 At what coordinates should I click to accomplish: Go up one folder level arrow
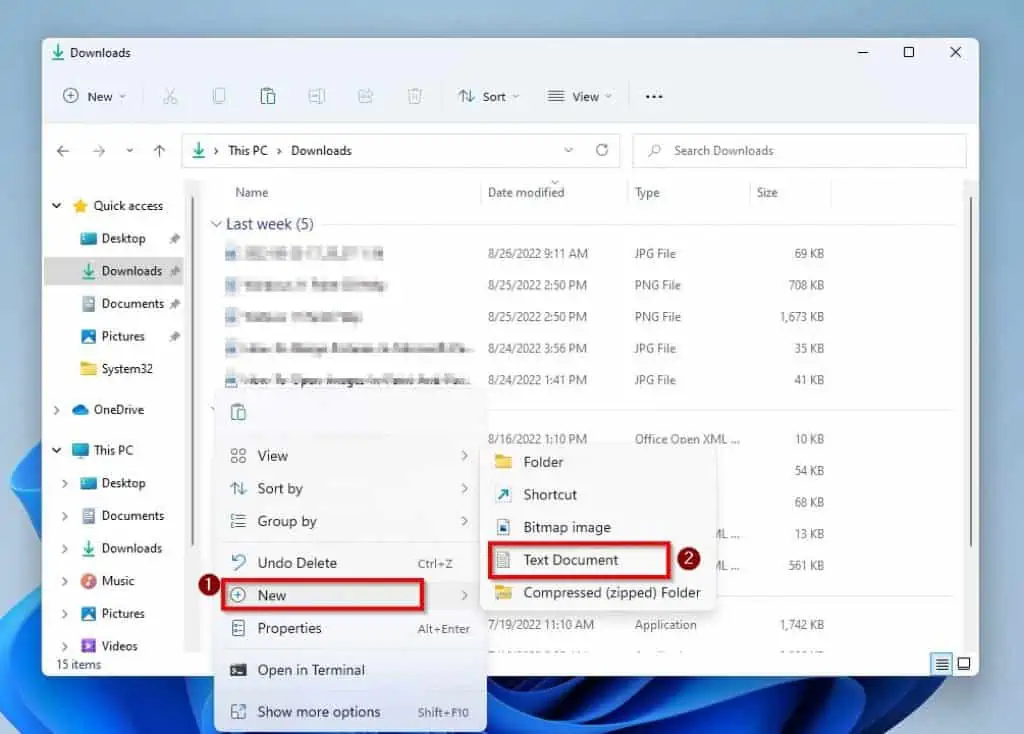159,151
